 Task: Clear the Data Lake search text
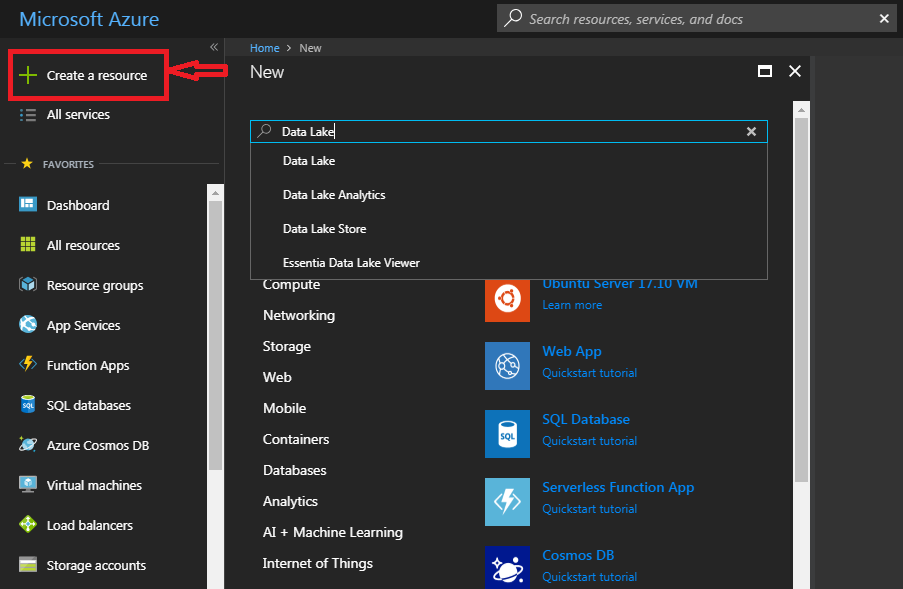click(x=752, y=131)
